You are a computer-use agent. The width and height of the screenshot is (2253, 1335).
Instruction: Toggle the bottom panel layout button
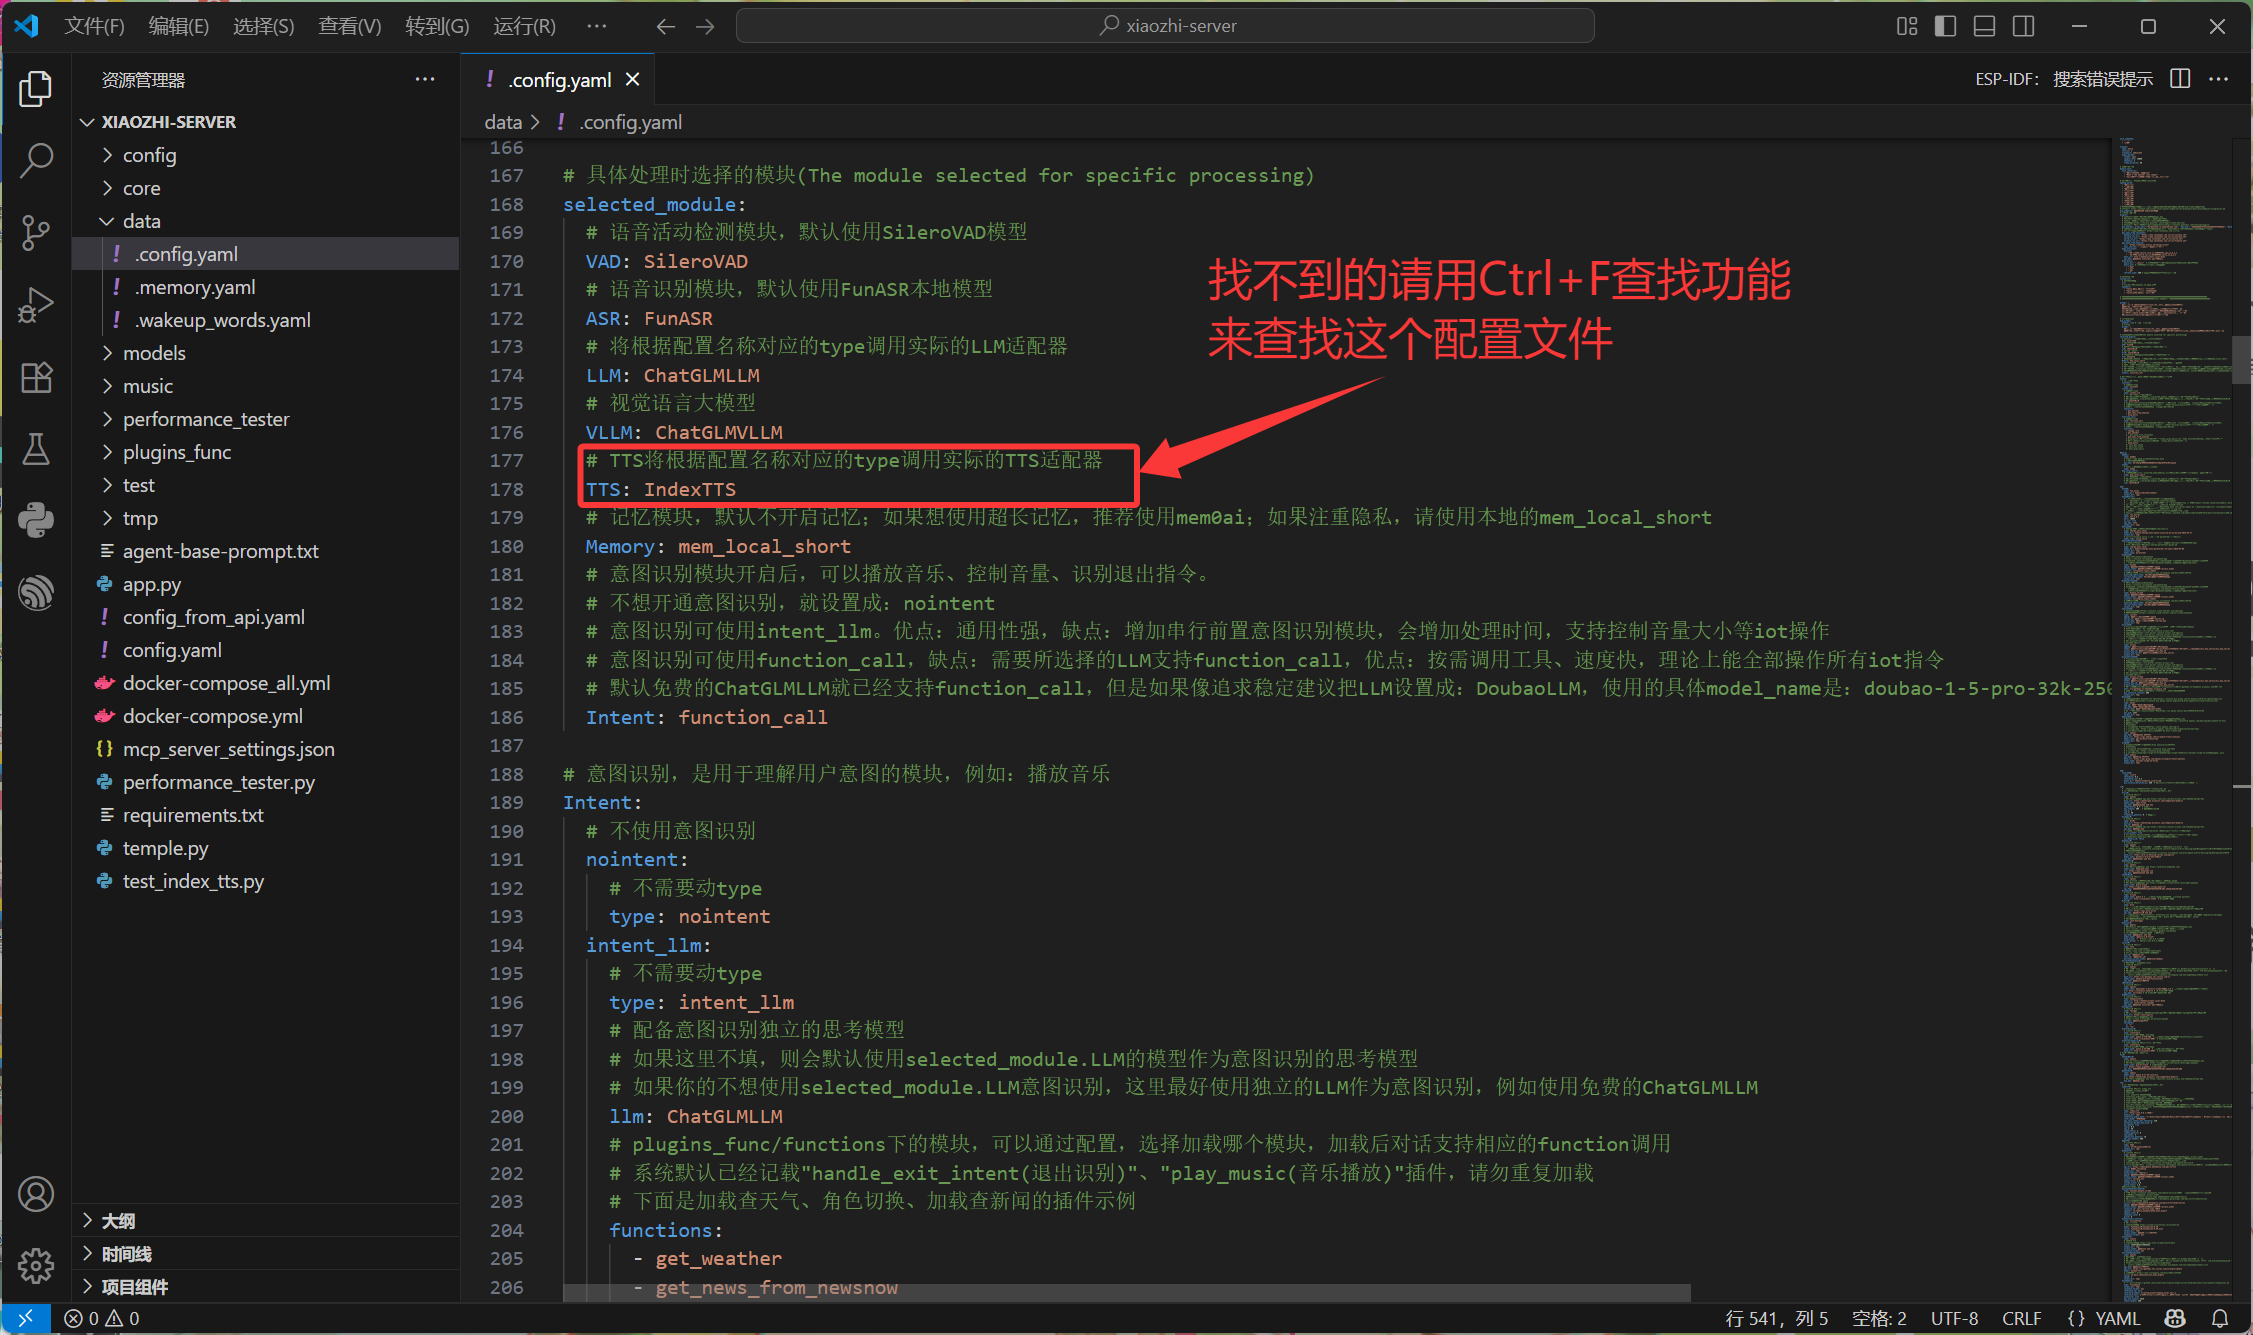click(1984, 26)
